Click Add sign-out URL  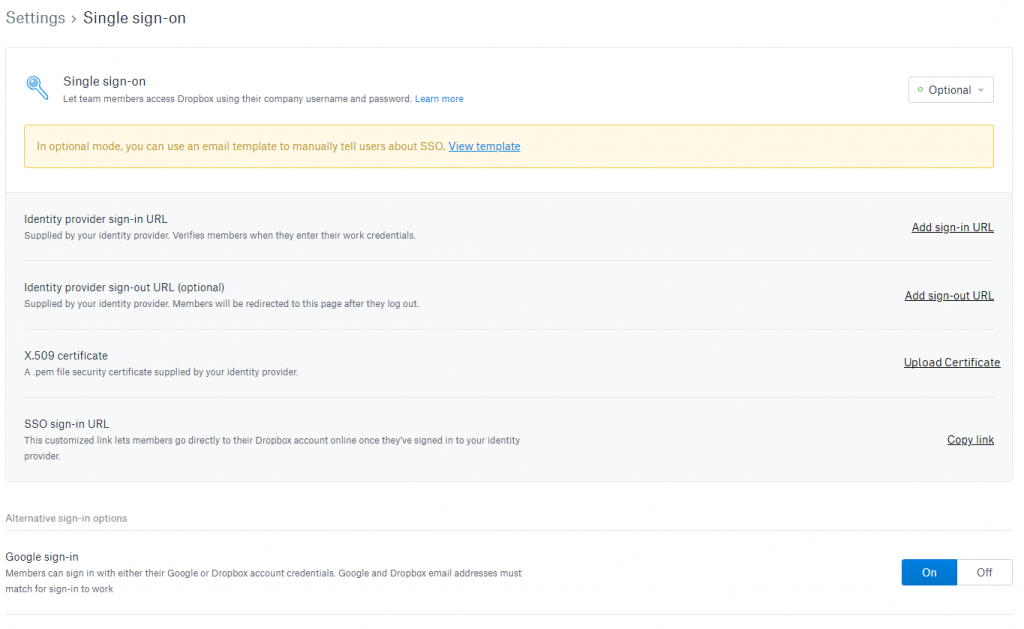[949, 296]
